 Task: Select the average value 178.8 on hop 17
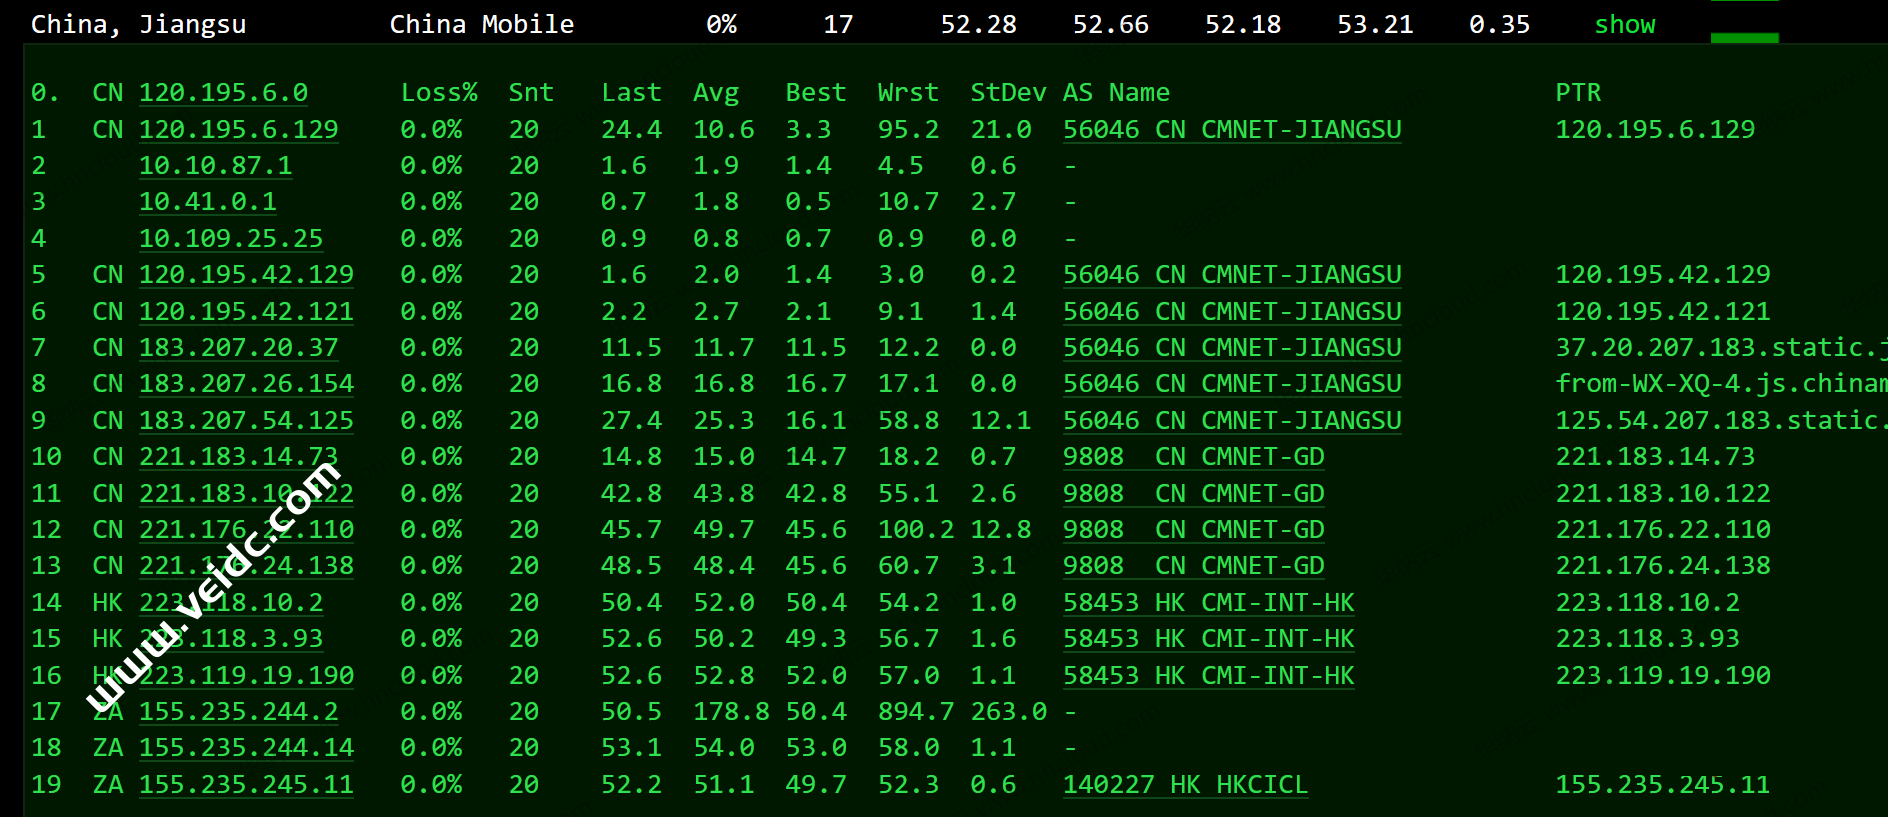(x=731, y=712)
